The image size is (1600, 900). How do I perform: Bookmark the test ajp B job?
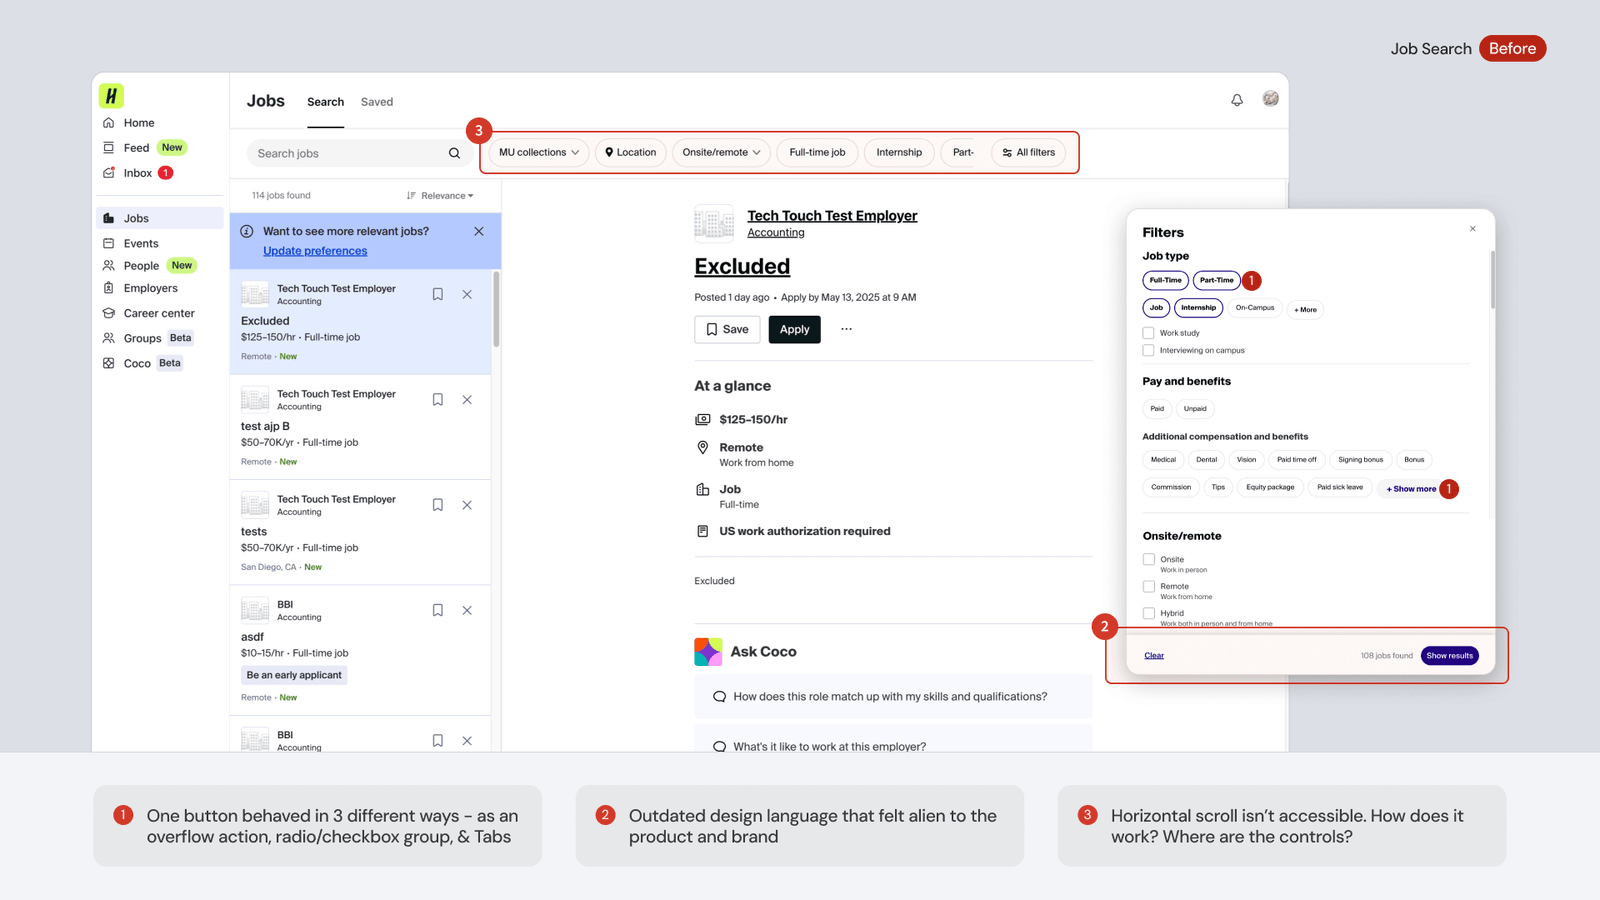click(x=438, y=400)
